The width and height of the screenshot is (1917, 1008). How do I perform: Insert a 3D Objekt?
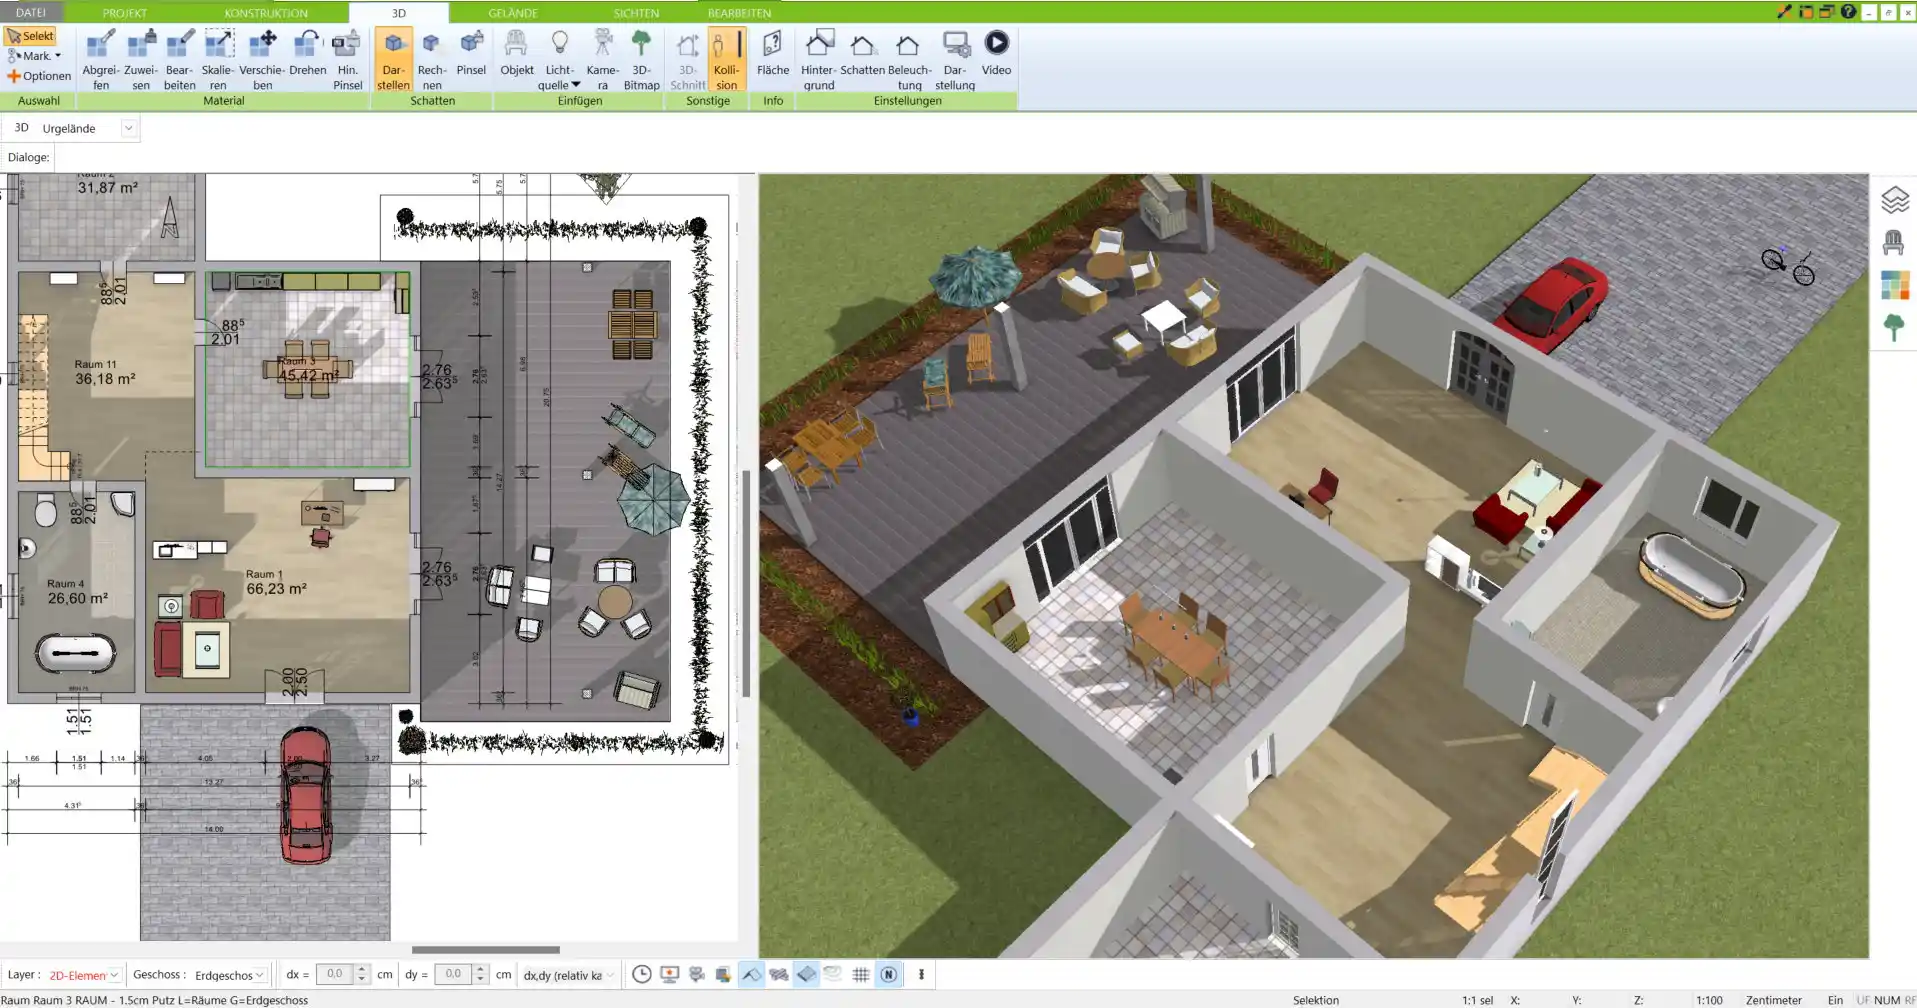pos(517,53)
